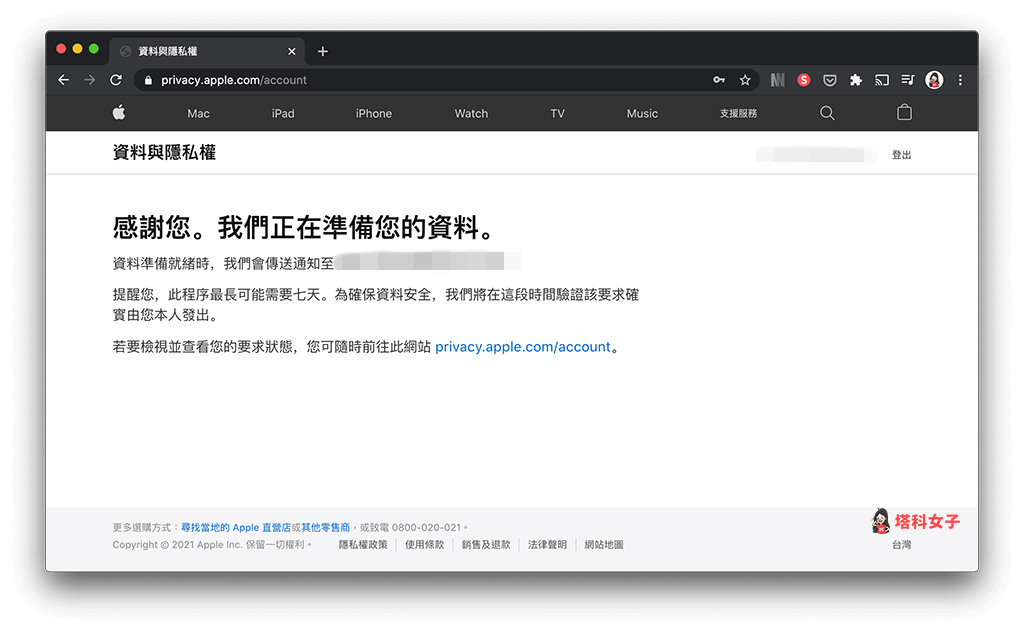Open the shopping bag icon
The height and width of the screenshot is (632, 1024).
coord(904,112)
